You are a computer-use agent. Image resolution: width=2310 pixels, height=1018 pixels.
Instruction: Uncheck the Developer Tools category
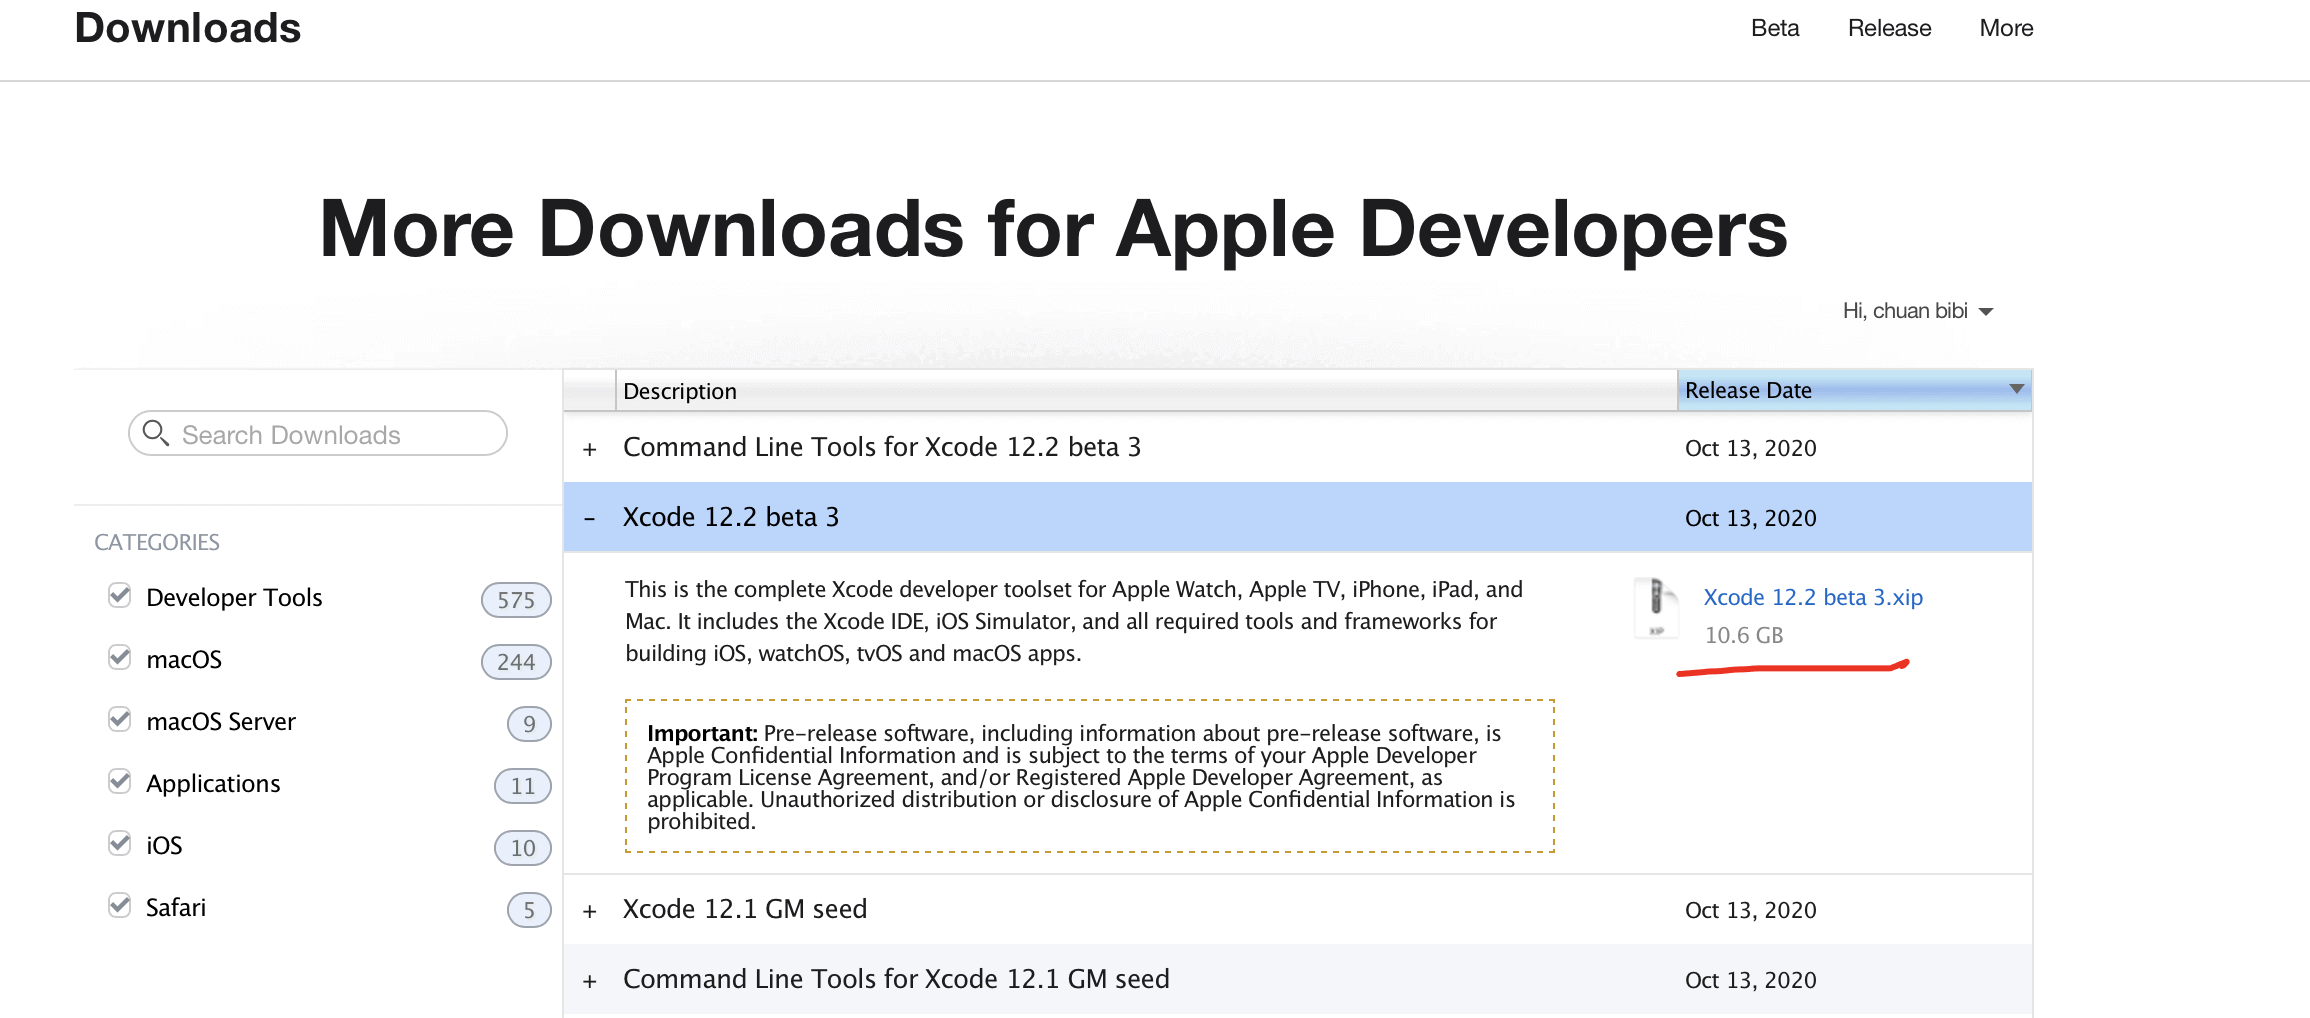(120, 596)
